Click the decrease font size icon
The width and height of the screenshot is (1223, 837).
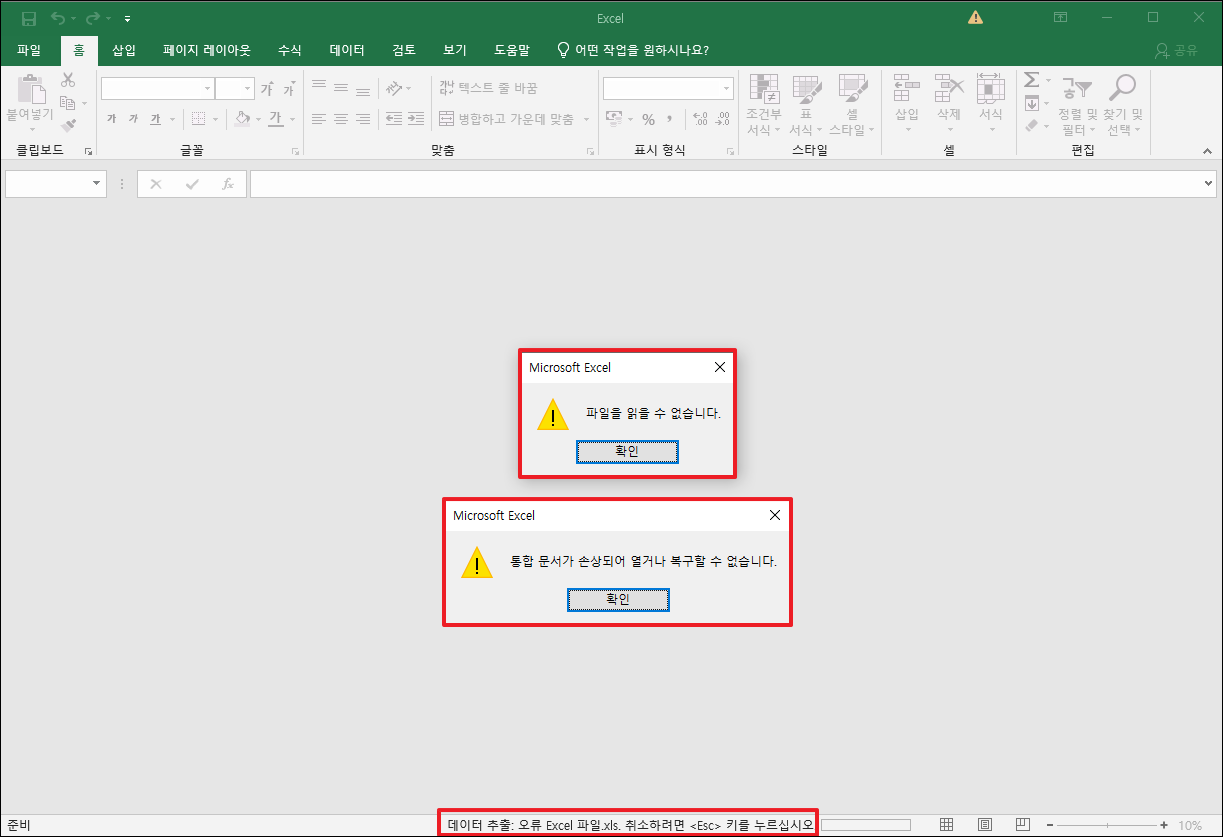pos(289,89)
